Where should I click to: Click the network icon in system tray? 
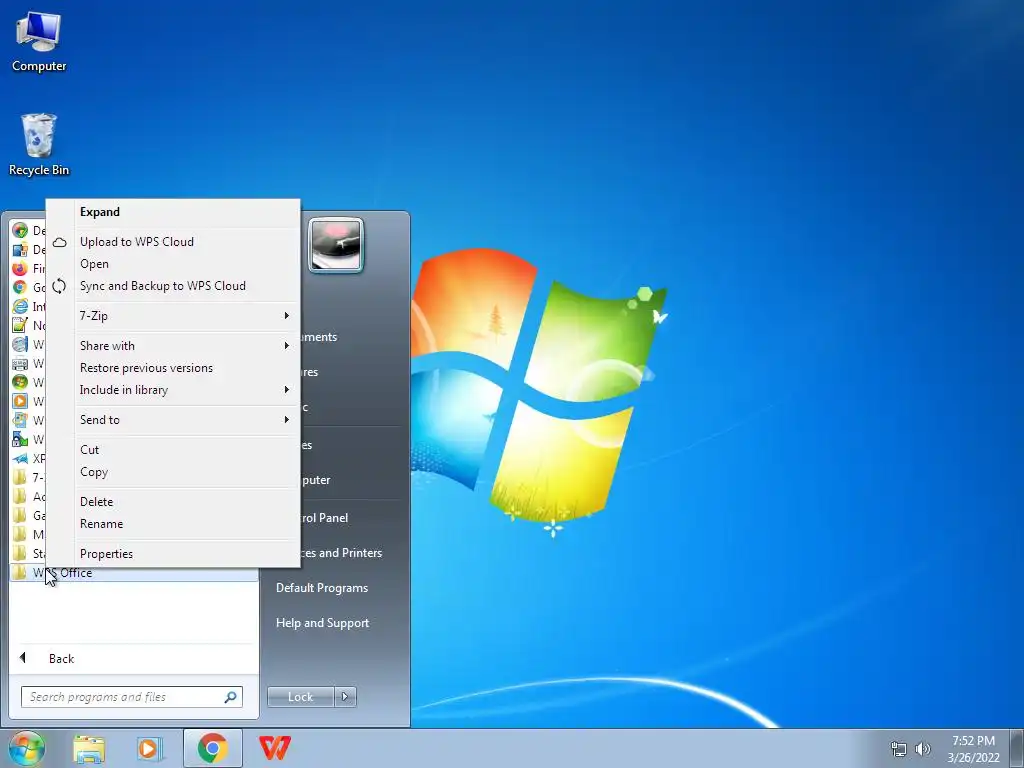click(x=899, y=749)
